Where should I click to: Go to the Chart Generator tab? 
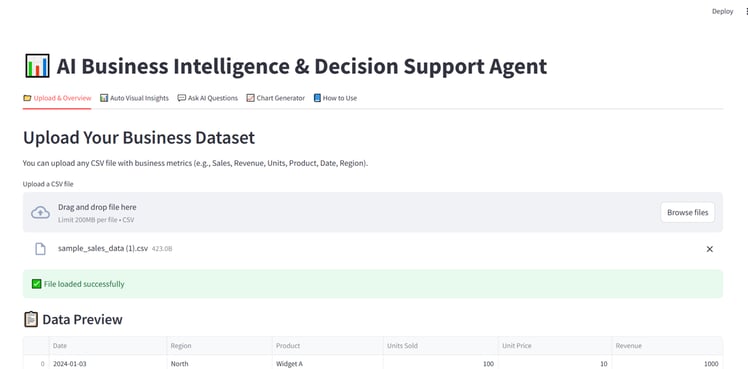pos(276,98)
